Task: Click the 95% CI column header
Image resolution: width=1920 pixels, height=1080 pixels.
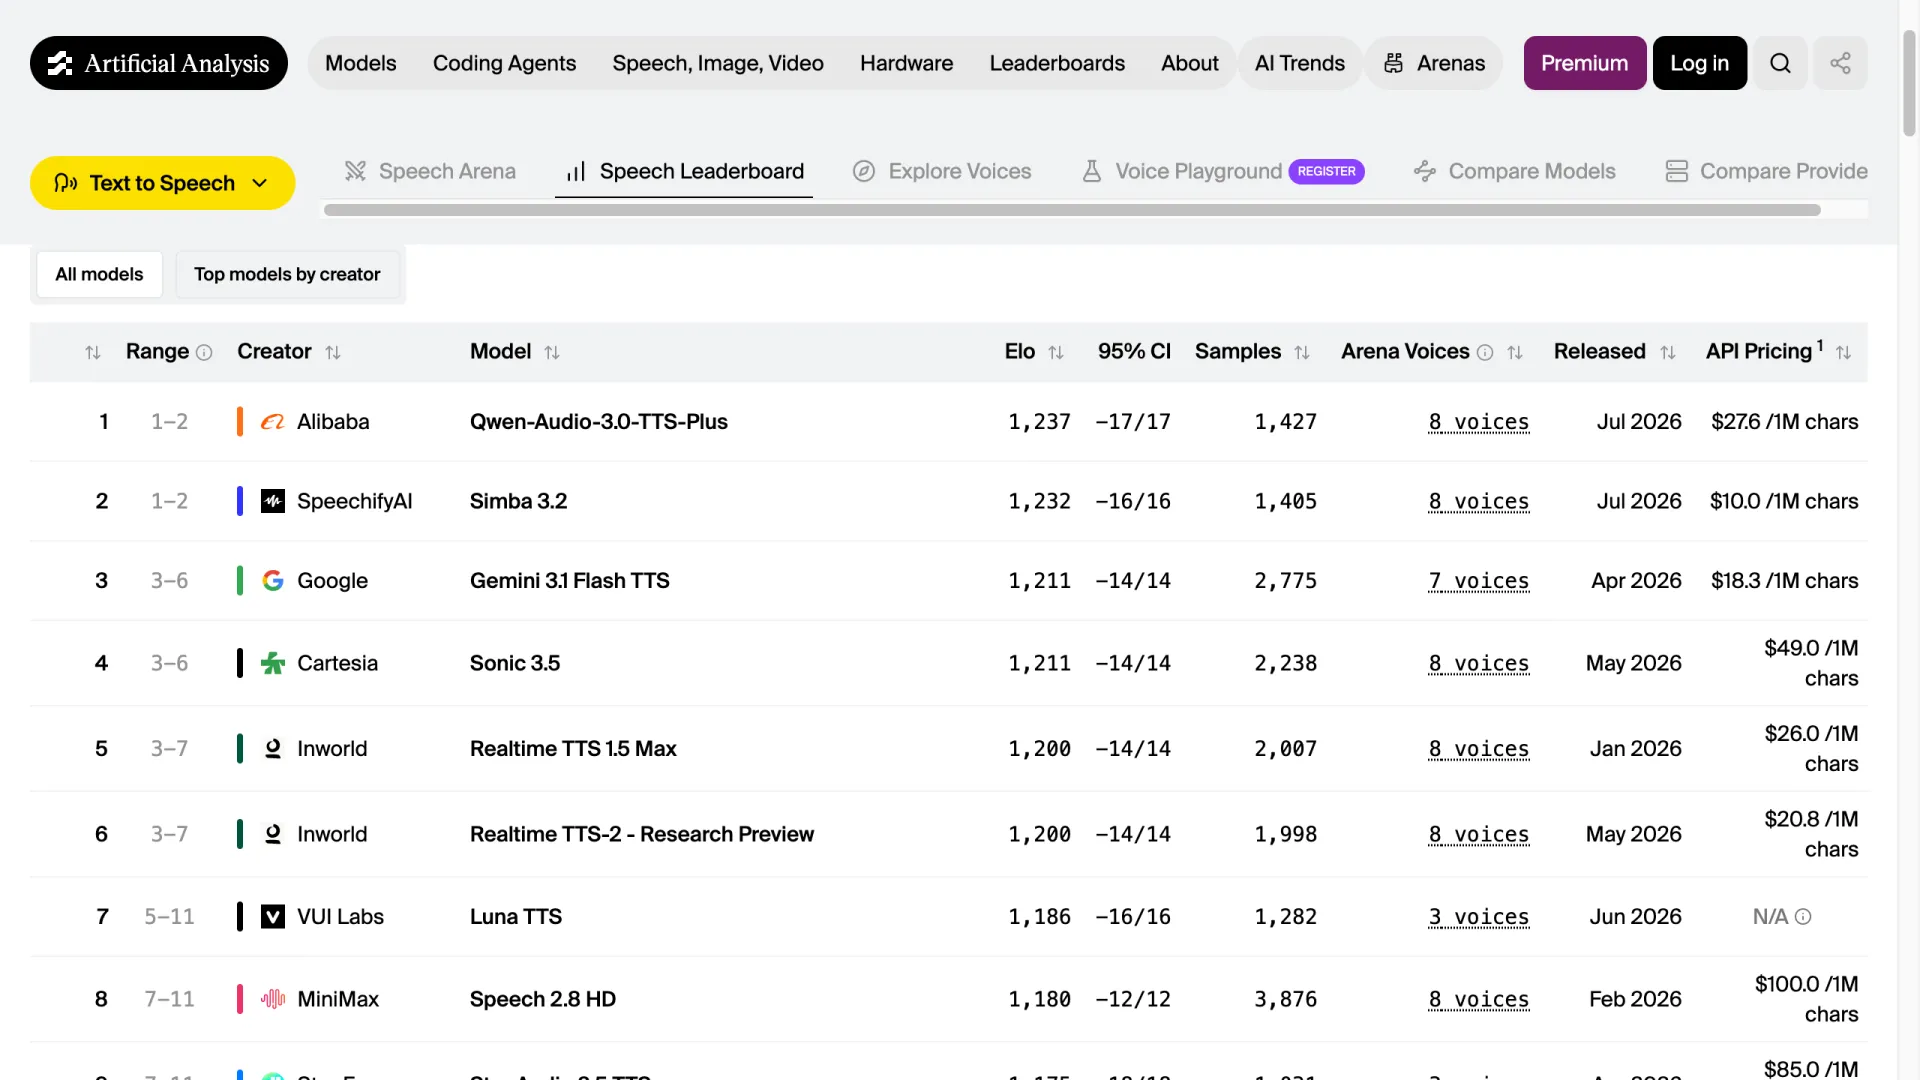Action: [1134, 352]
